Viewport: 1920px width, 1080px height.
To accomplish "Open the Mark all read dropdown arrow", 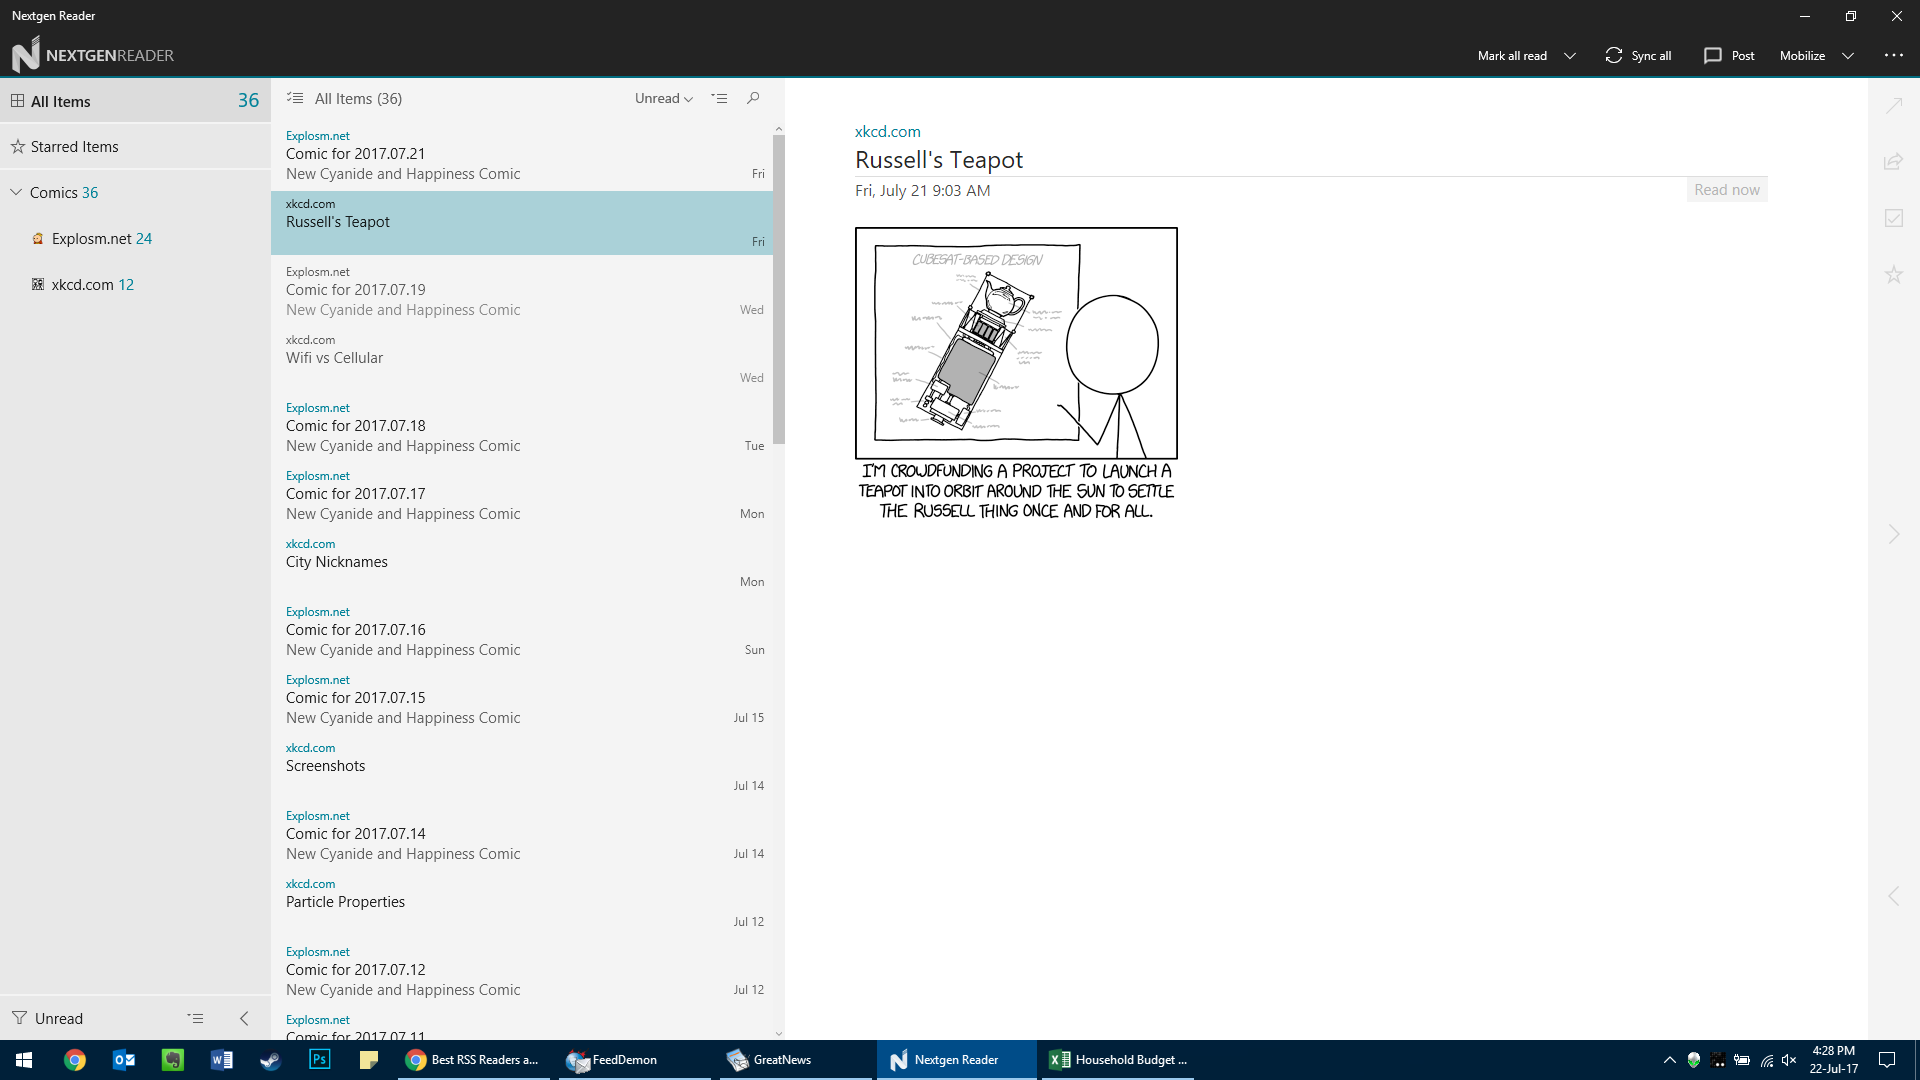I will pyautogui.click(x=1569, y=55).
